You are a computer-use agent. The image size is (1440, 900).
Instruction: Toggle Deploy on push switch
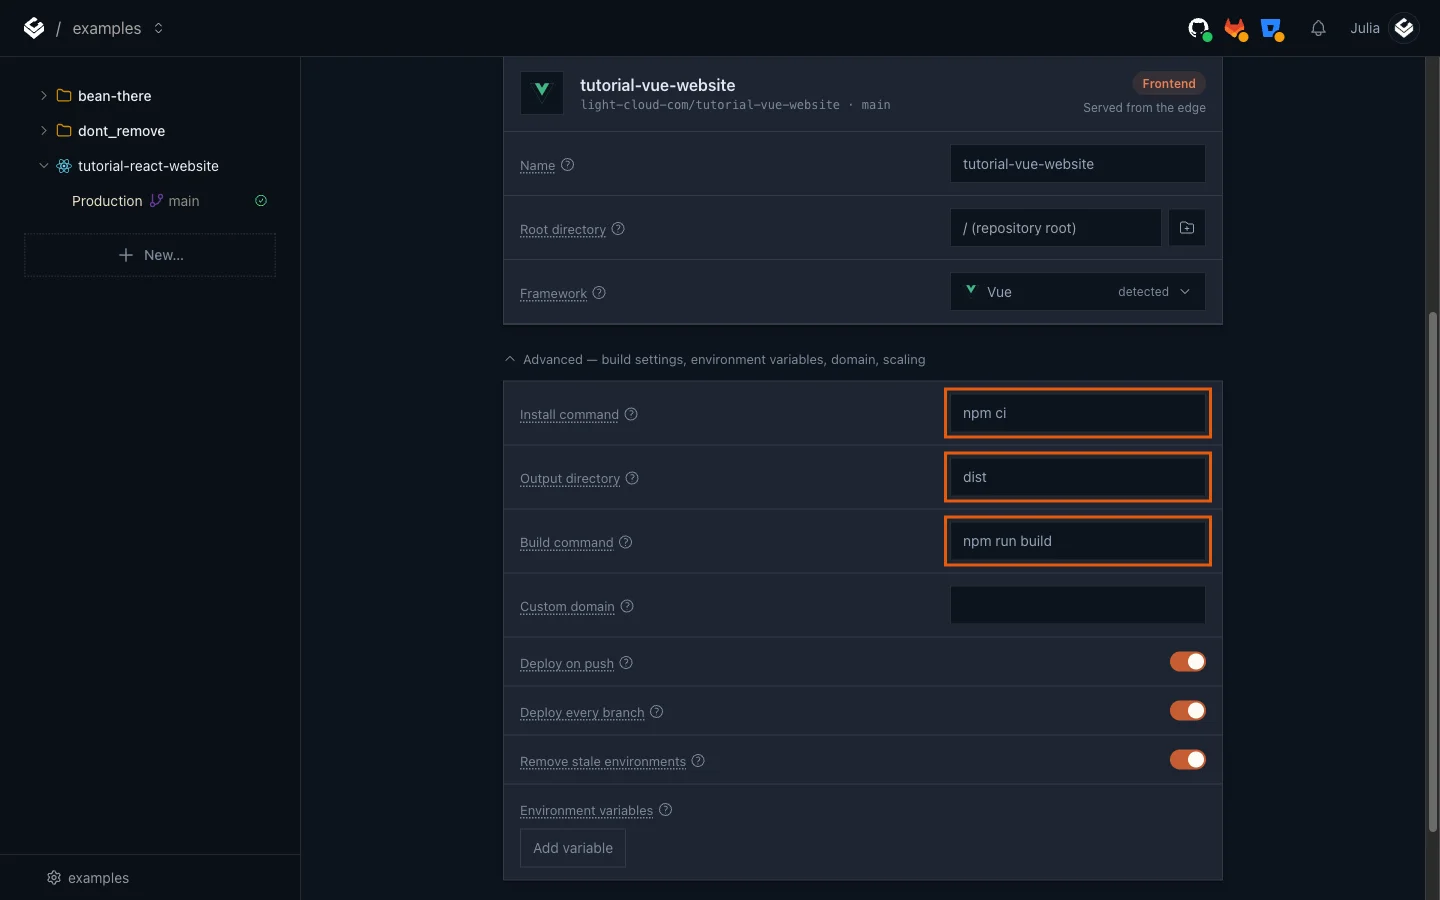pyautogui.click(x=1188, y=662)
